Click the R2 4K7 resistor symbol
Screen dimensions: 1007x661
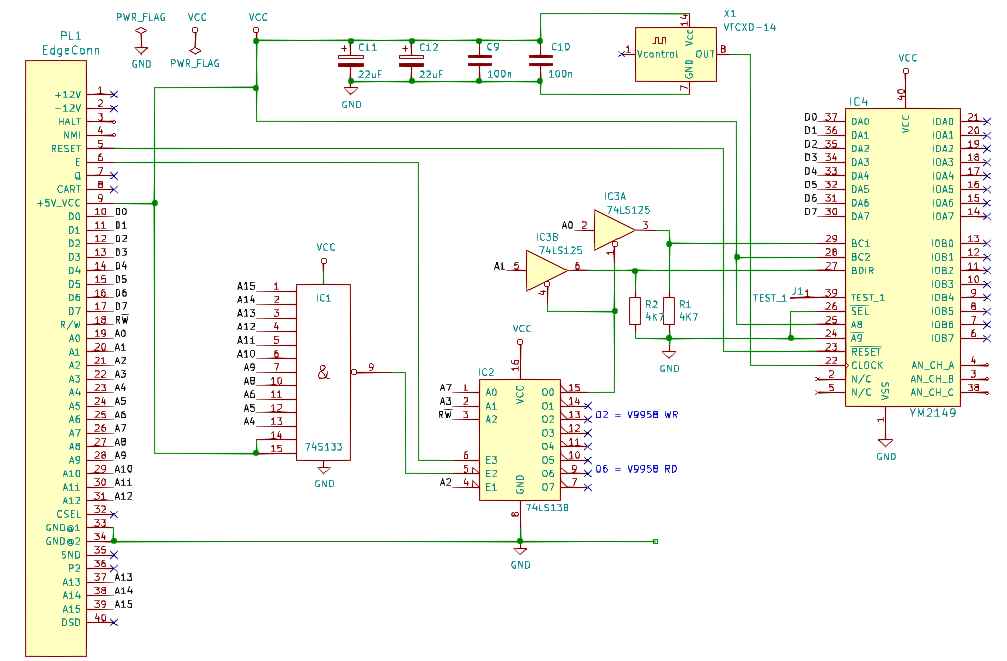(635, 310)
